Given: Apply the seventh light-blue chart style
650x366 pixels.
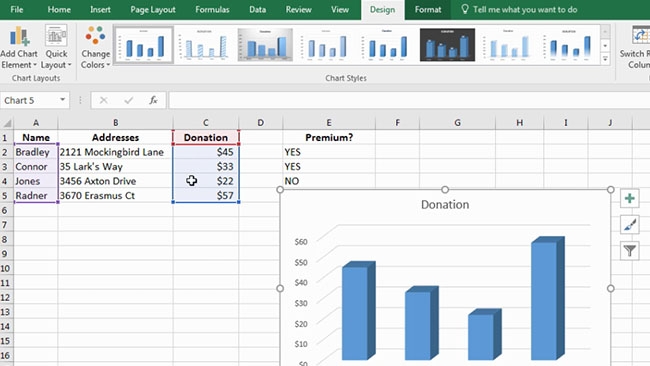Looking at the screenshot, I should pyautogui.click(x=508, y=45).
